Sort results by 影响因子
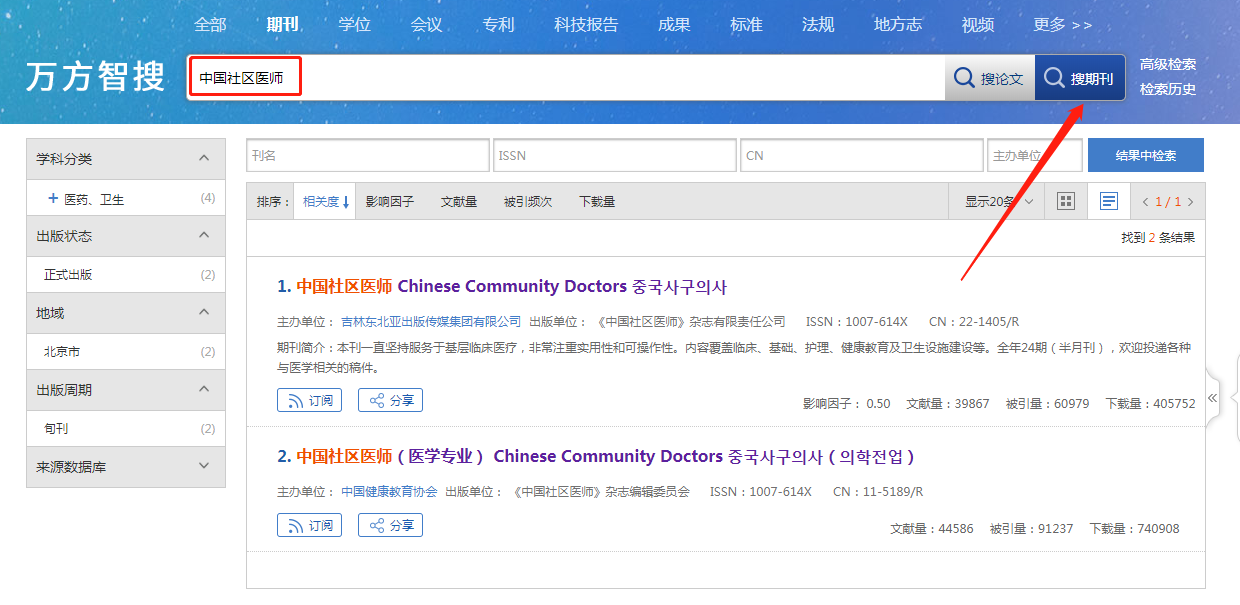Viewport: 1240px width, 605px height. pos(389,202)
